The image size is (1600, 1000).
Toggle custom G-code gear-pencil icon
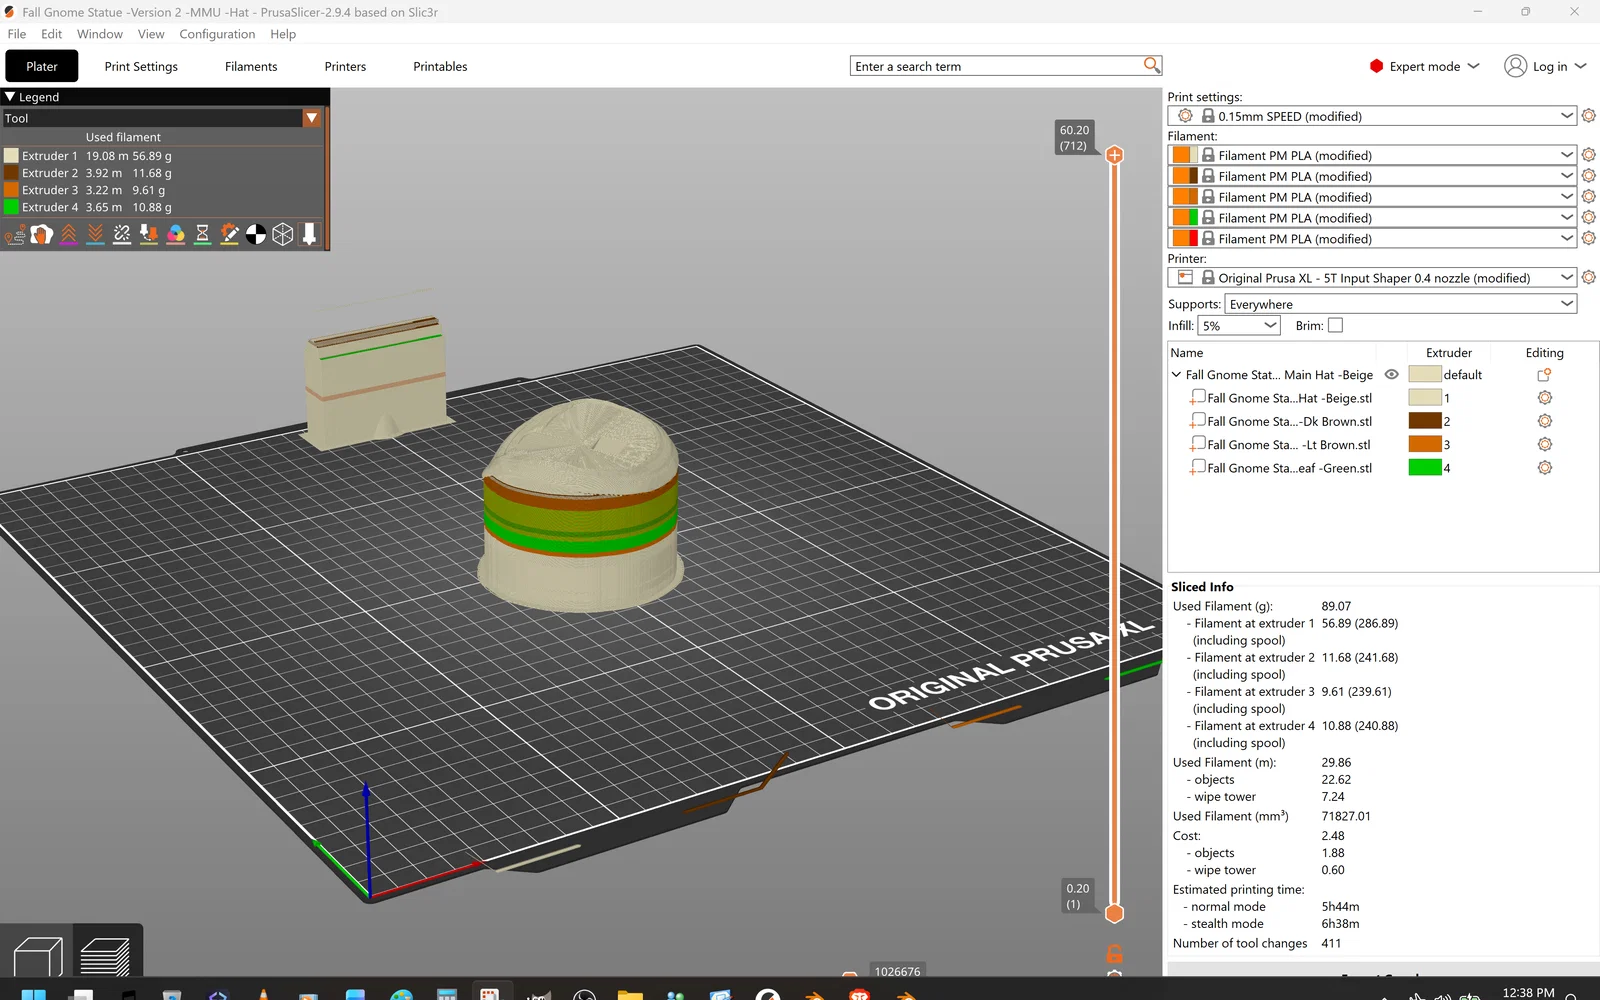pyautogui.click(x=229, y=234)
